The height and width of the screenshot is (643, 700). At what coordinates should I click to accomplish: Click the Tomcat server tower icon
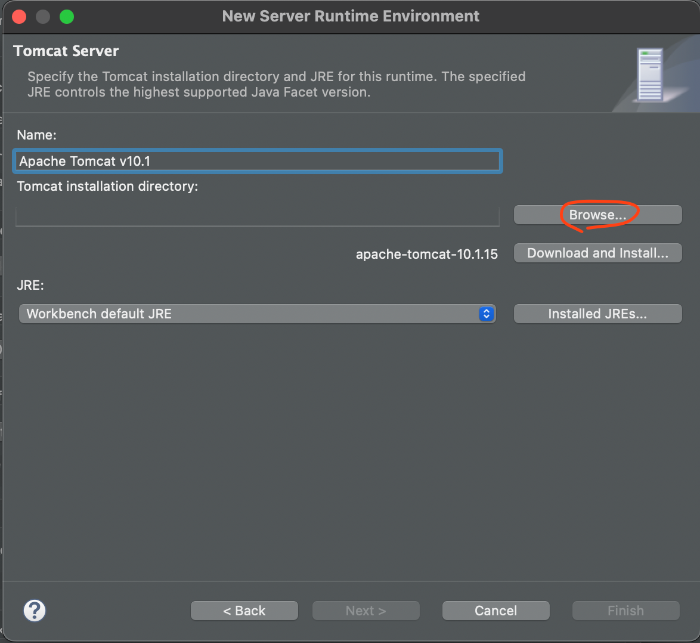[650, 75]
